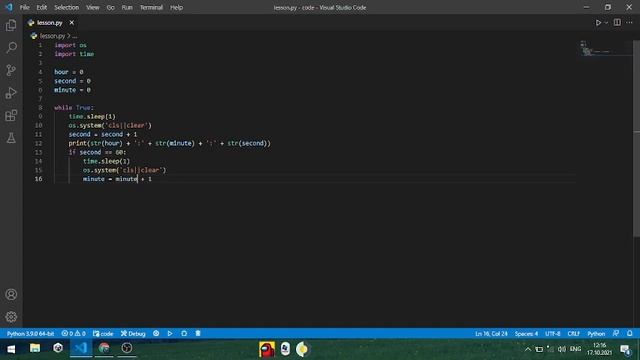
Task: Change encoding via UTF-8
Action: 553,333
